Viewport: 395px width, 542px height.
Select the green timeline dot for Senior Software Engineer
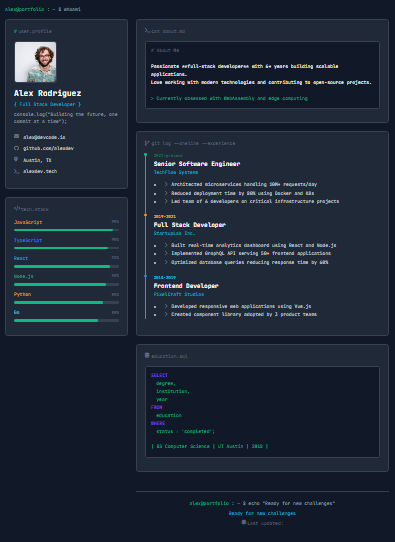pos(145,155)
